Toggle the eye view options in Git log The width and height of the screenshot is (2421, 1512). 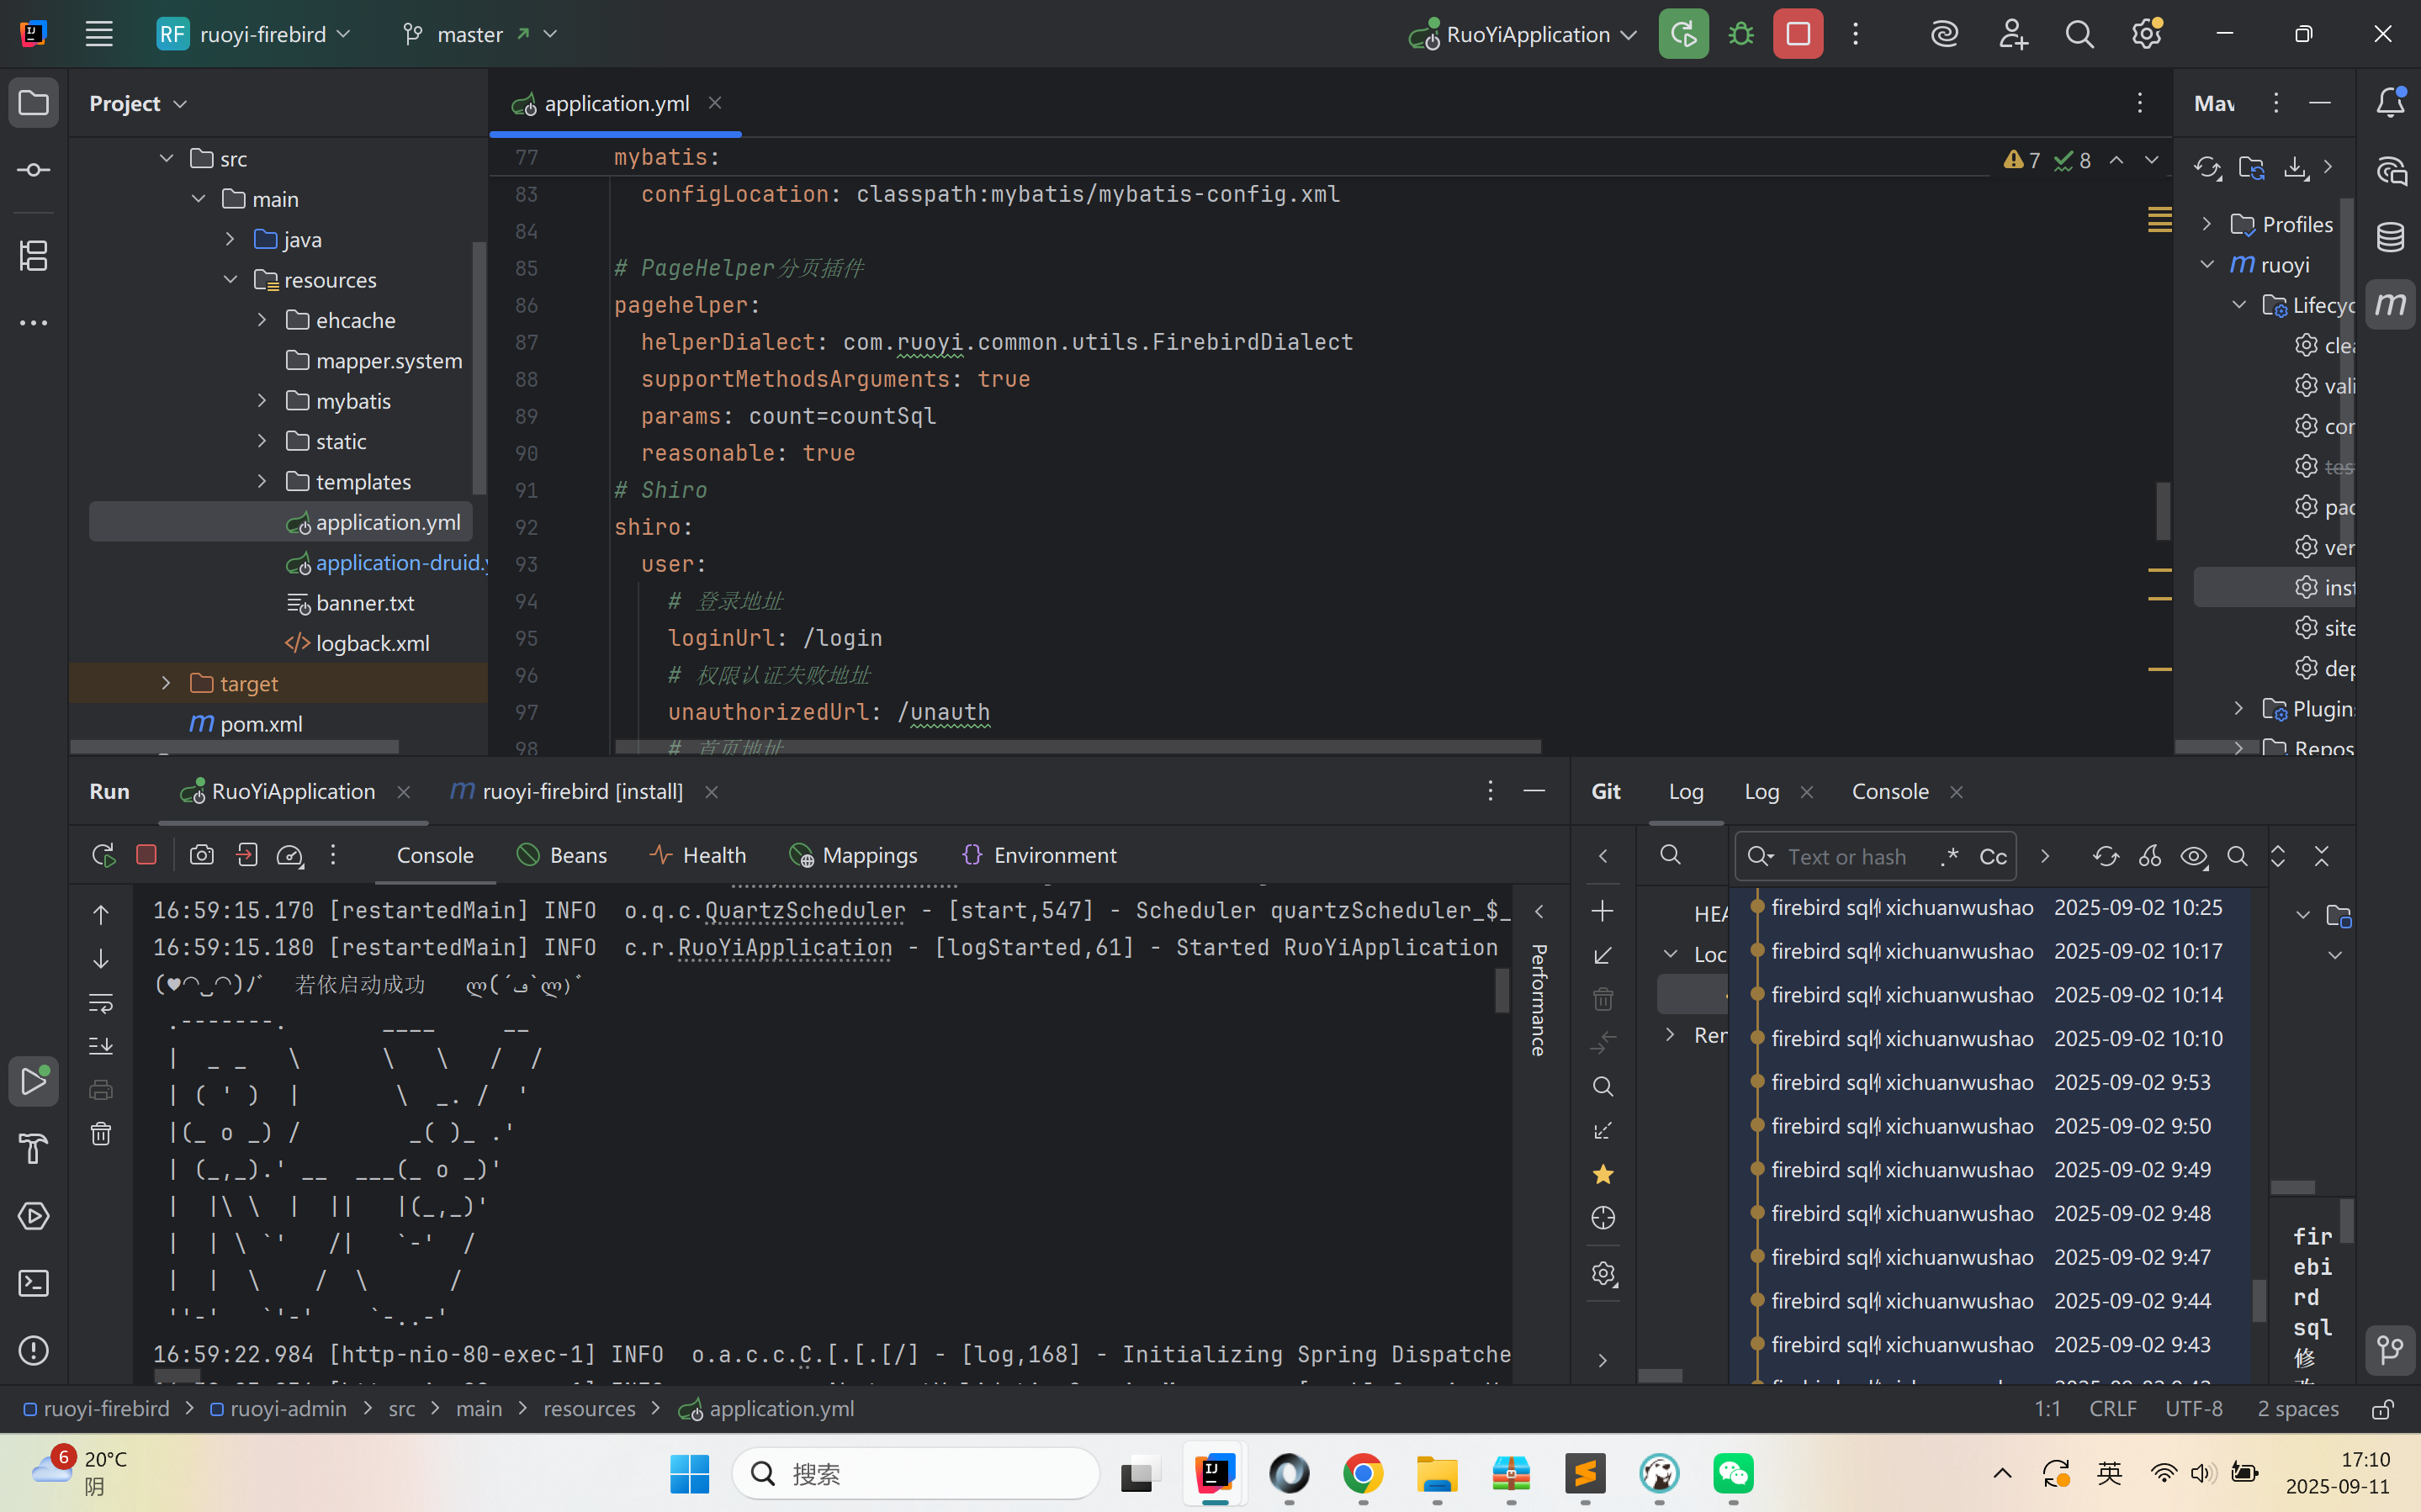coord(2194,856)
